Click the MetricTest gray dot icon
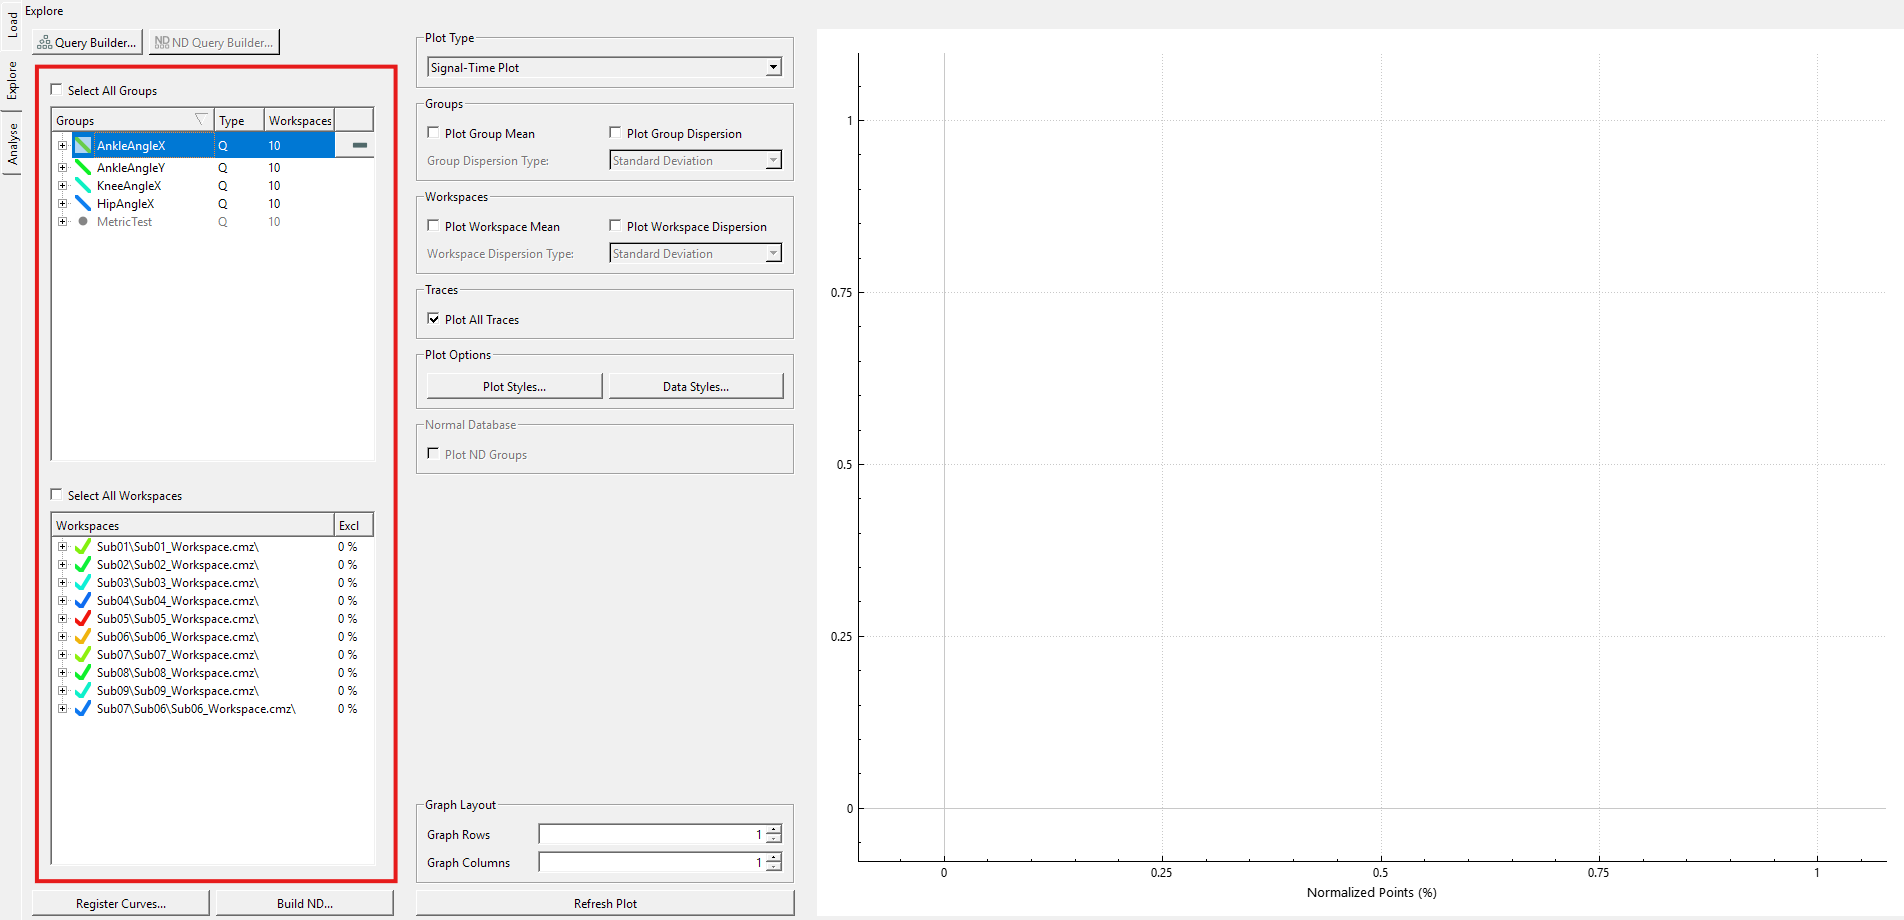The width and height of the screenshot is (1904, 920). tap(83, 222)
